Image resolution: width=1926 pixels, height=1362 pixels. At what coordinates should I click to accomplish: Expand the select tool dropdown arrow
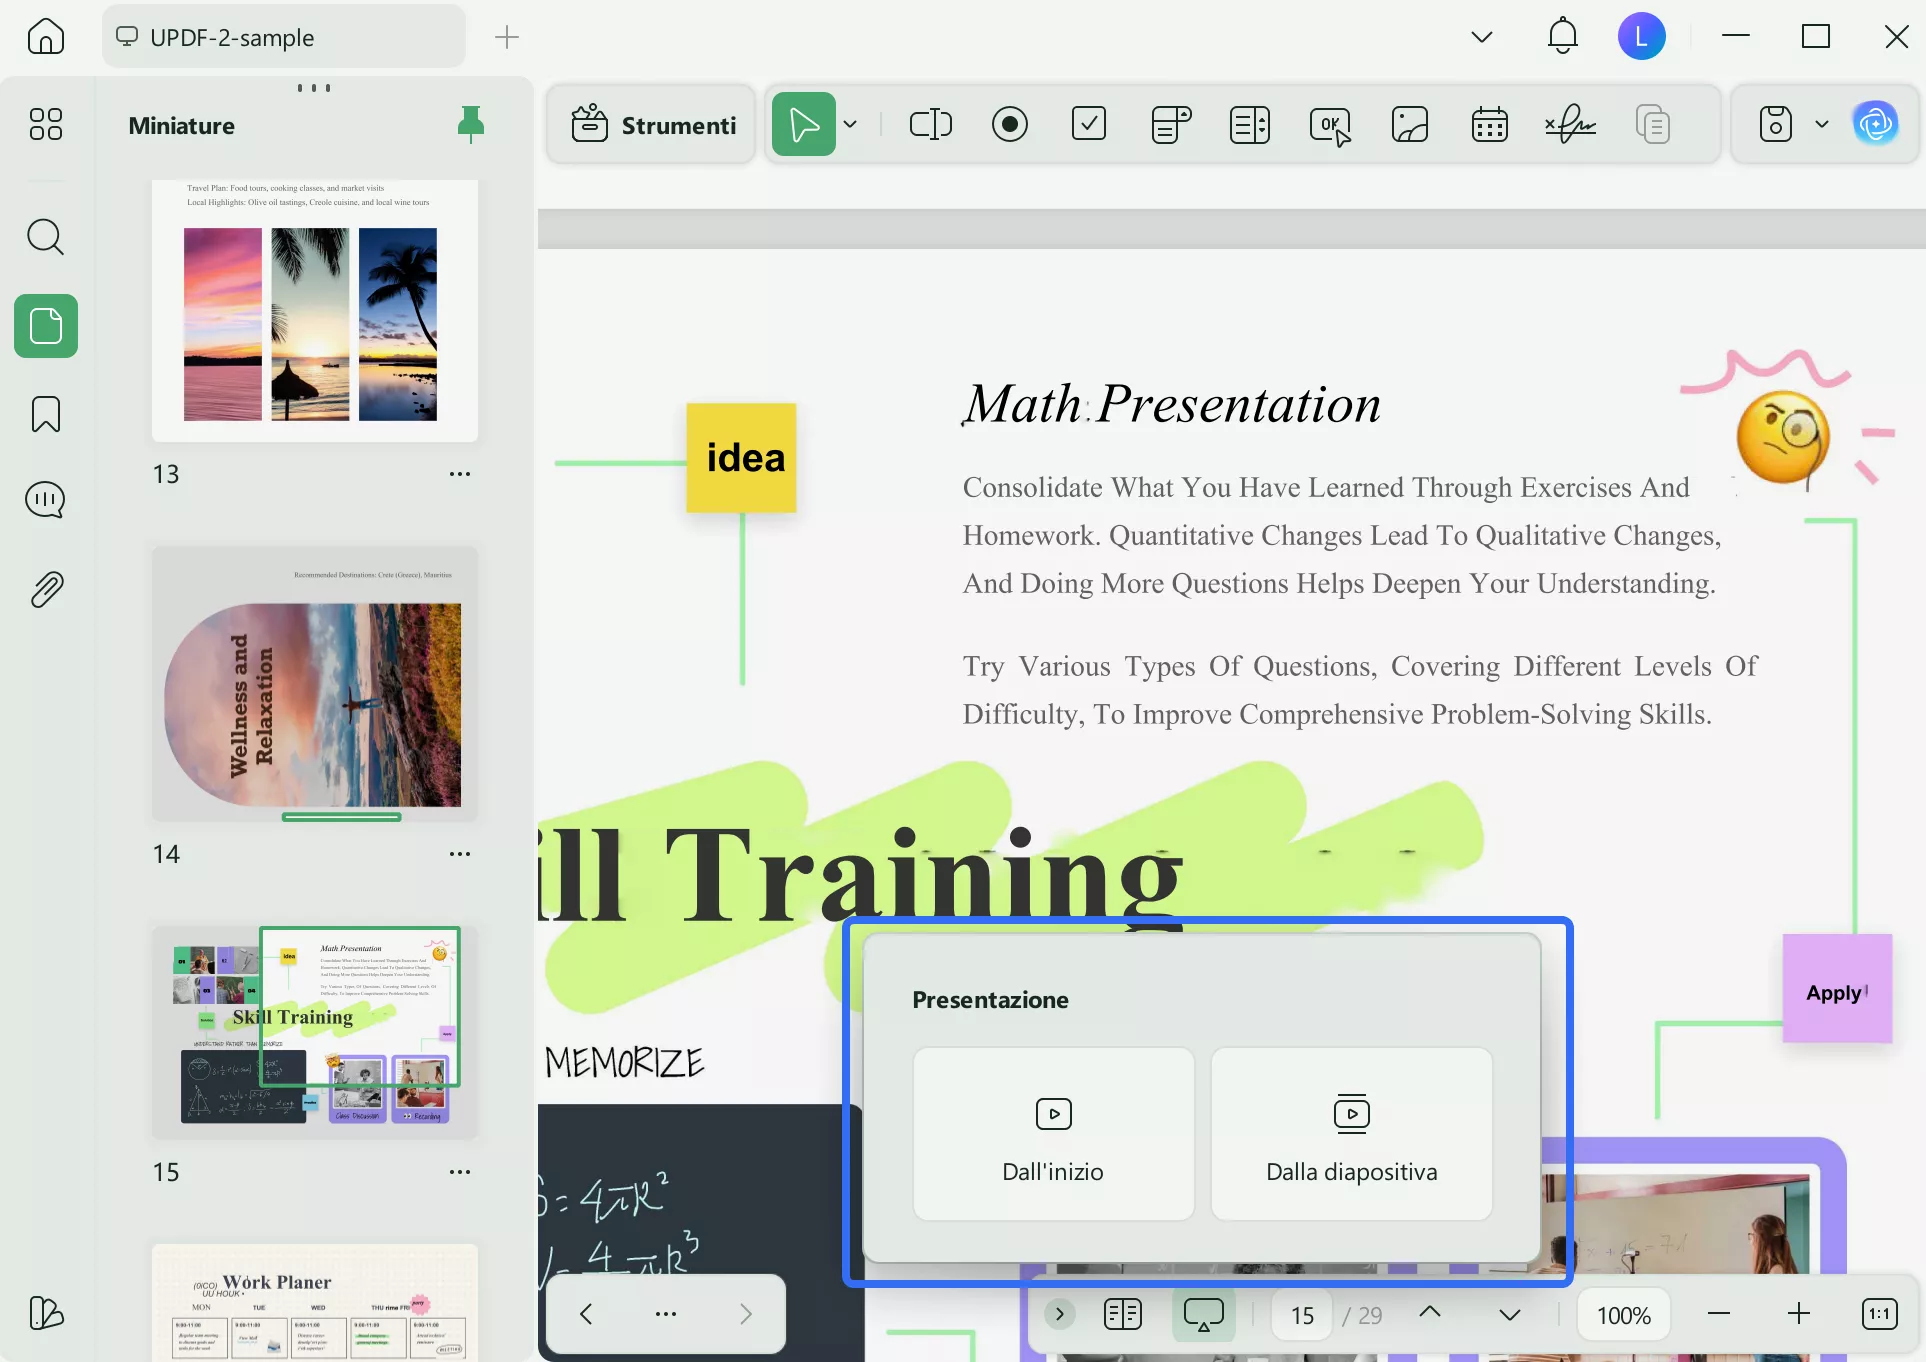(850, 125)
